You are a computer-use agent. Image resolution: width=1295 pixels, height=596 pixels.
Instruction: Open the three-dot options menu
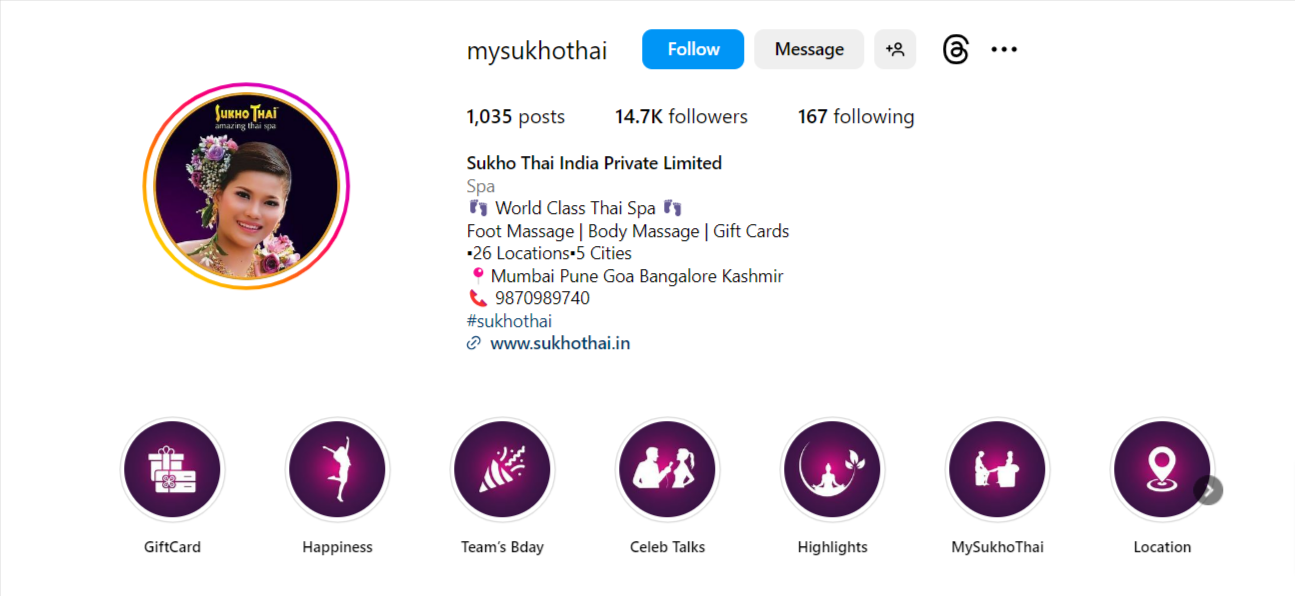click(x=1004, y=49)
